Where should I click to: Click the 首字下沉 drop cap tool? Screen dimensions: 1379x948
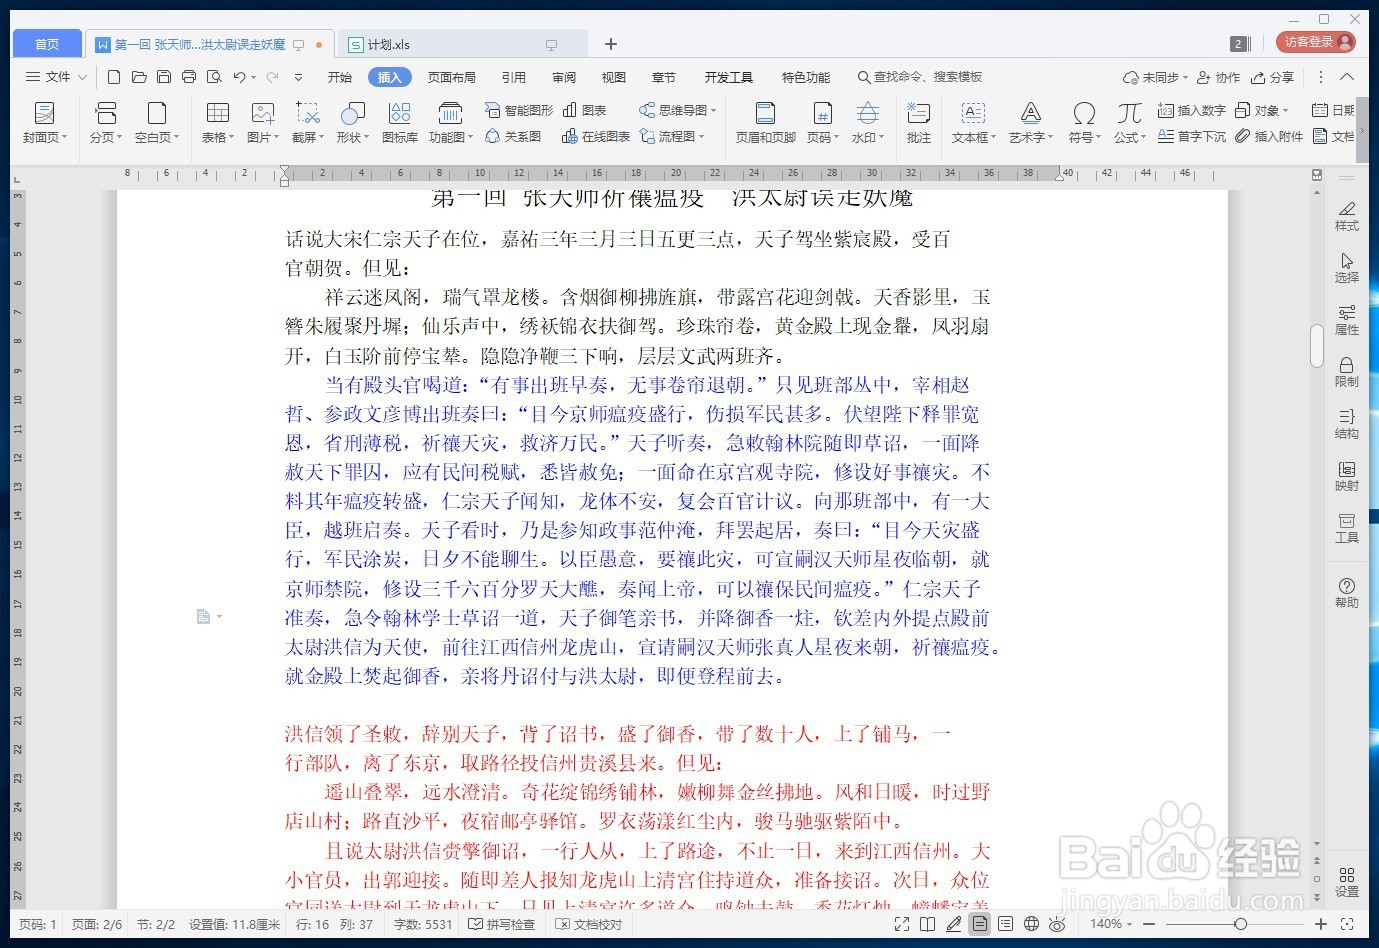tap(1191, 136)
